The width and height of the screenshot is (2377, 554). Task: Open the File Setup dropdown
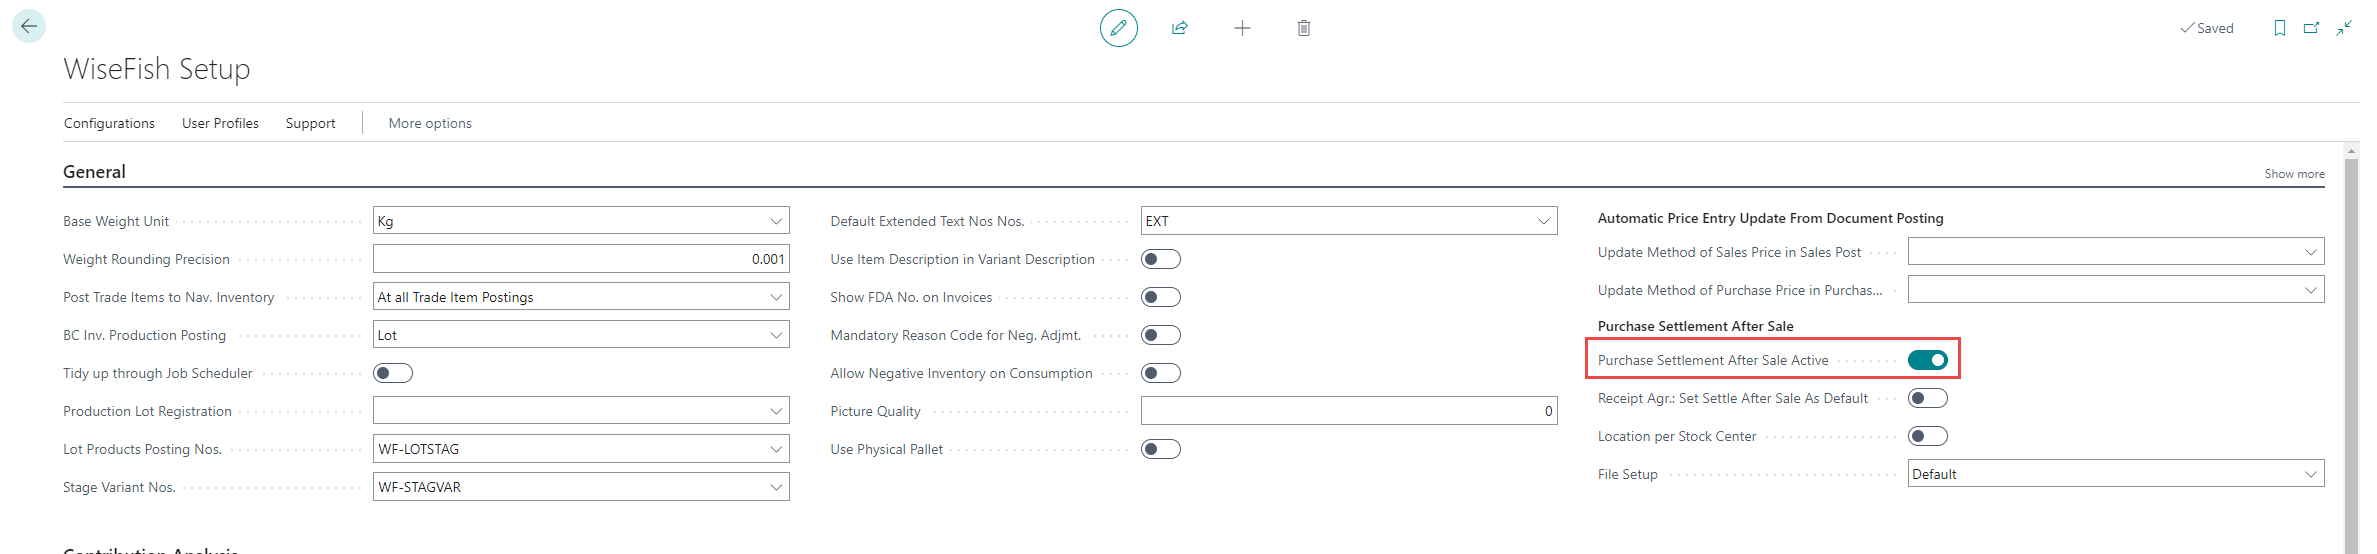click(x=2310, y=474)
